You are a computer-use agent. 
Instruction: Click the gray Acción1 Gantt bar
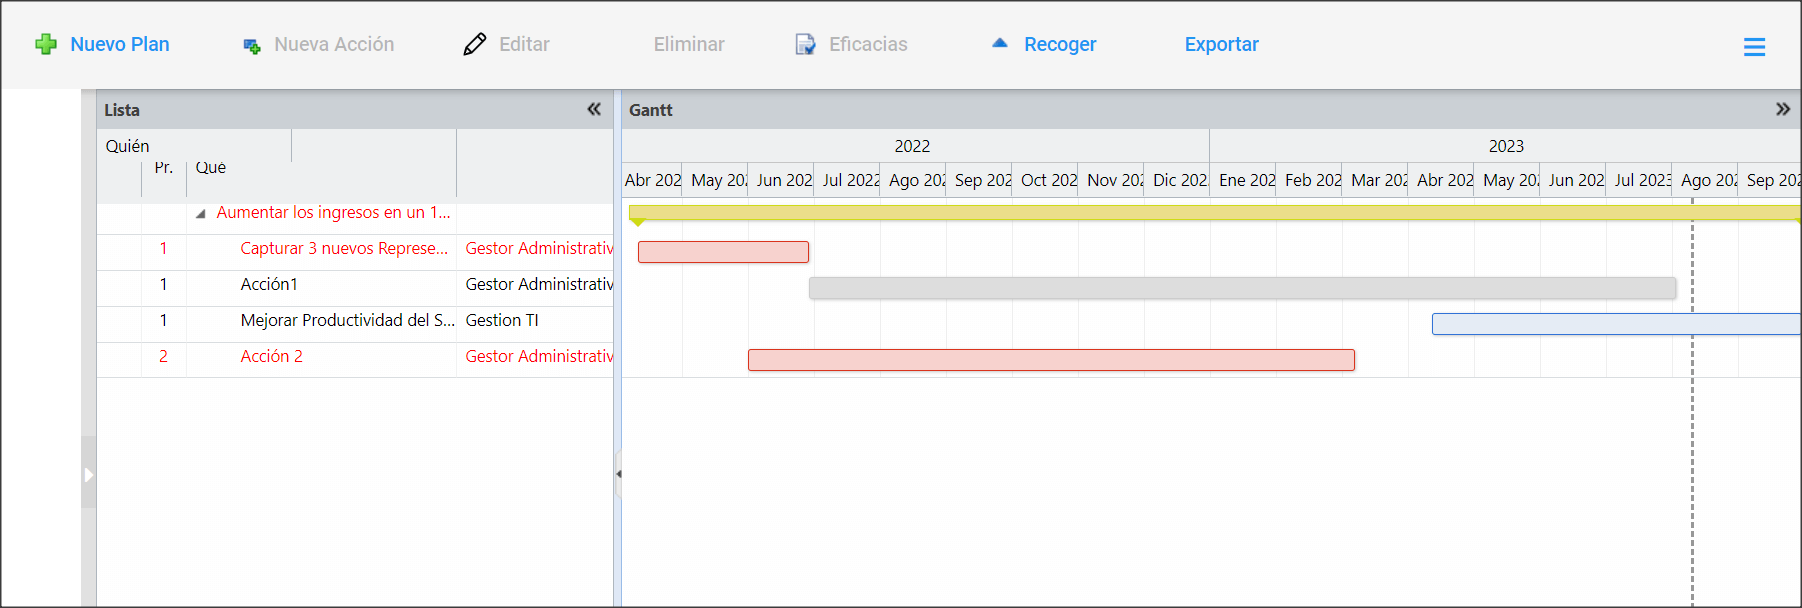[x=1242, y=288]
